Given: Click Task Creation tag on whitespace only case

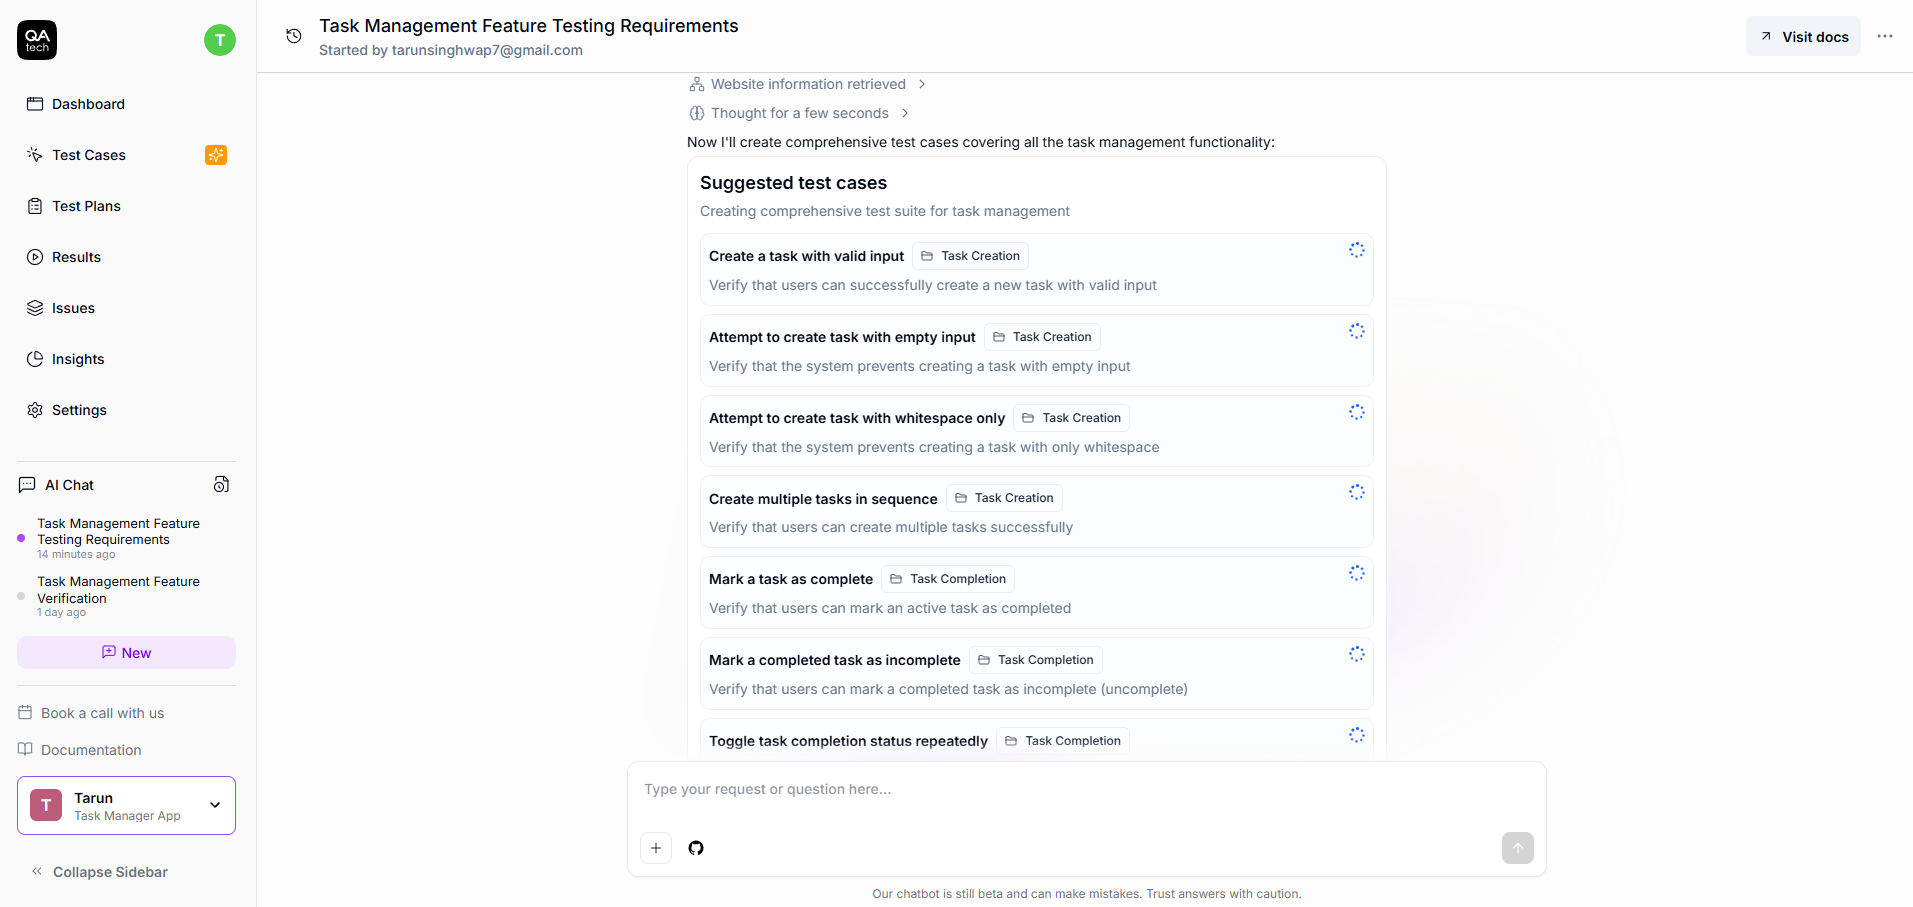Looking at the screenshot, I should [1071, 418].
